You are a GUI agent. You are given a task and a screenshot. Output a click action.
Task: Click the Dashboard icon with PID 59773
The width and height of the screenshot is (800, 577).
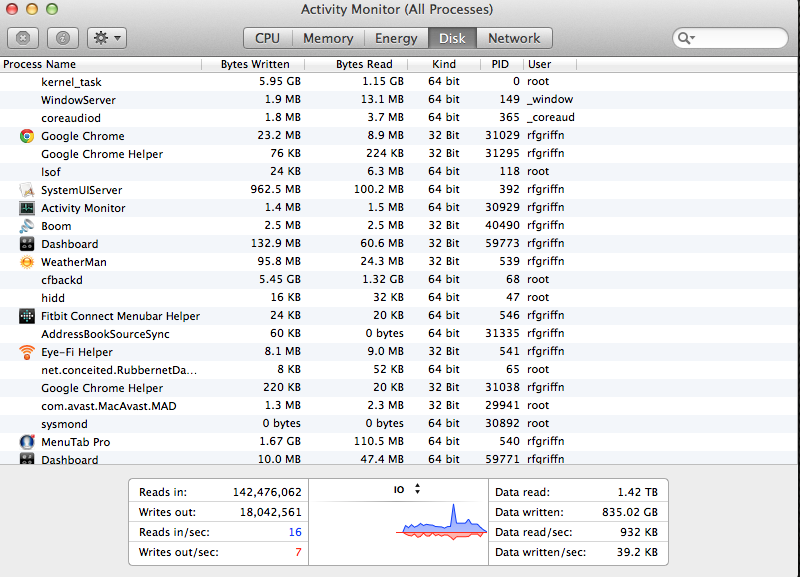click(27, 244)
